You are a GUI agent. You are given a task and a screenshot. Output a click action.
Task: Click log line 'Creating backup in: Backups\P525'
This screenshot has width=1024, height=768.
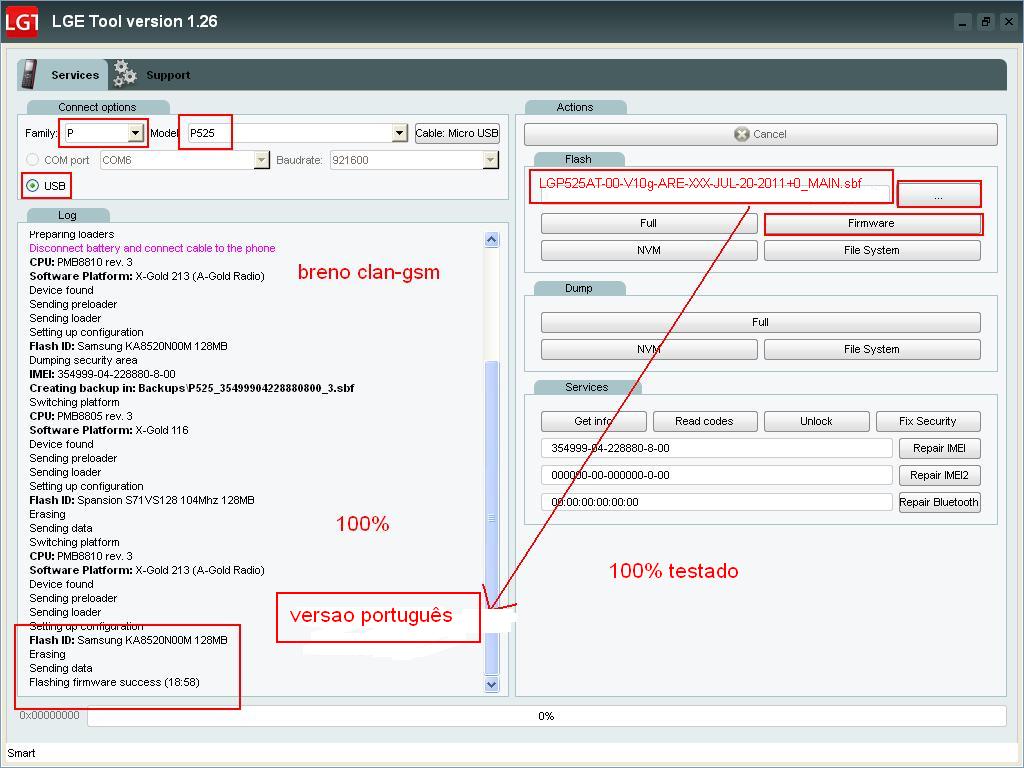click(192, 388)
